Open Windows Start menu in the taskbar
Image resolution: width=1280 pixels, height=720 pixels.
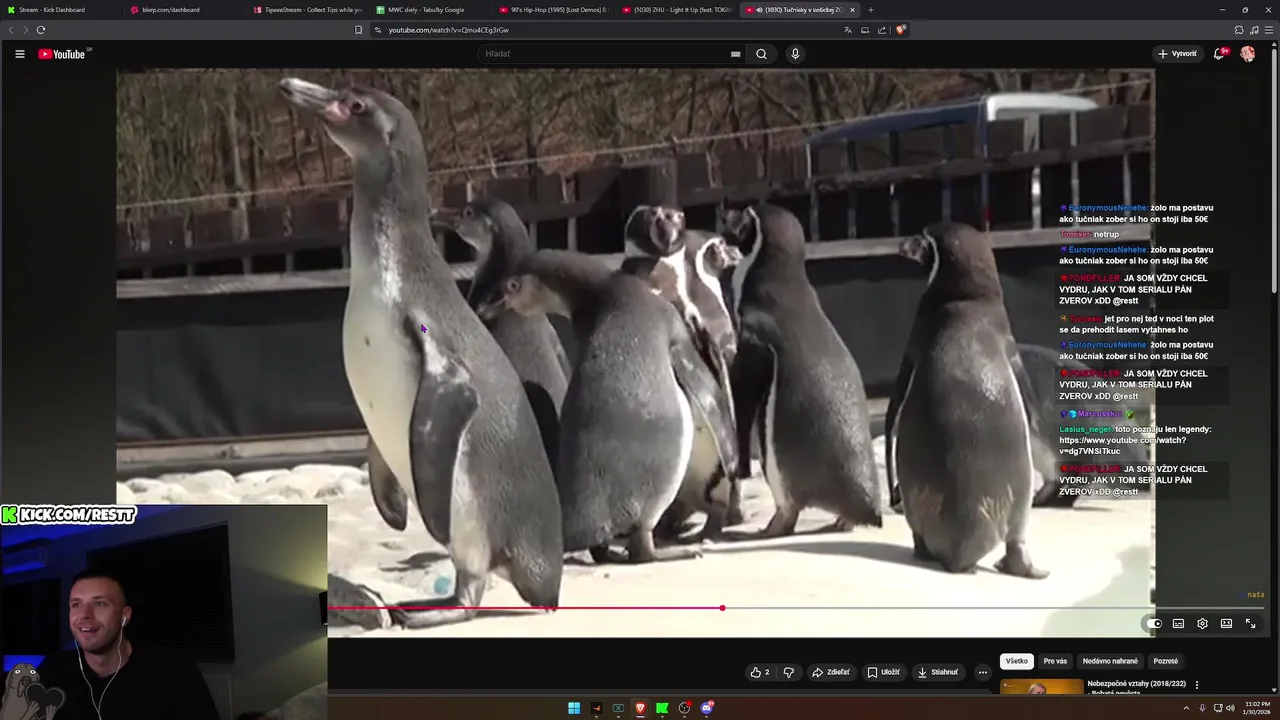point(574,708)
